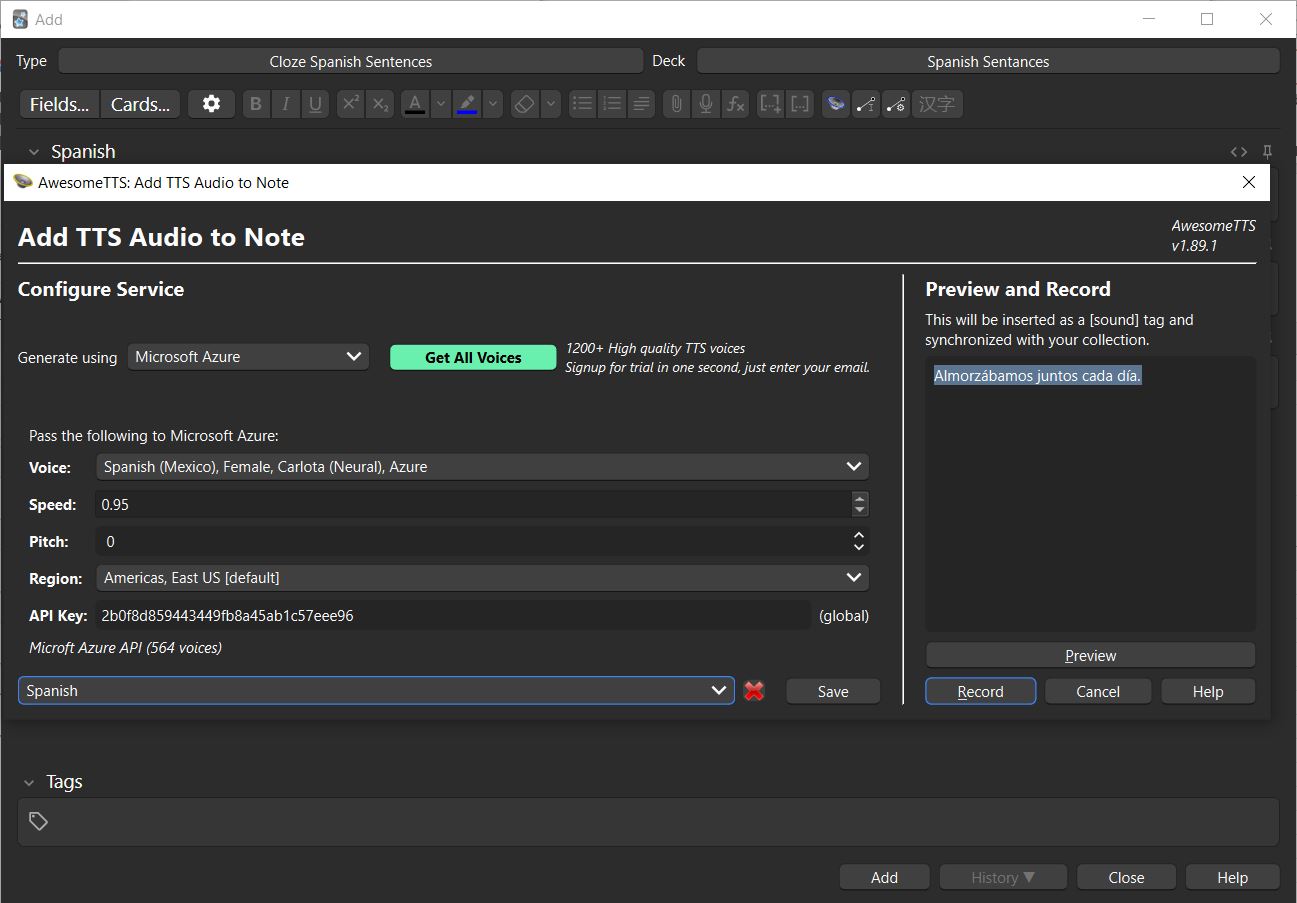
Task: Open the Spanish preset dropdown
Action: (x=376, y=690)
